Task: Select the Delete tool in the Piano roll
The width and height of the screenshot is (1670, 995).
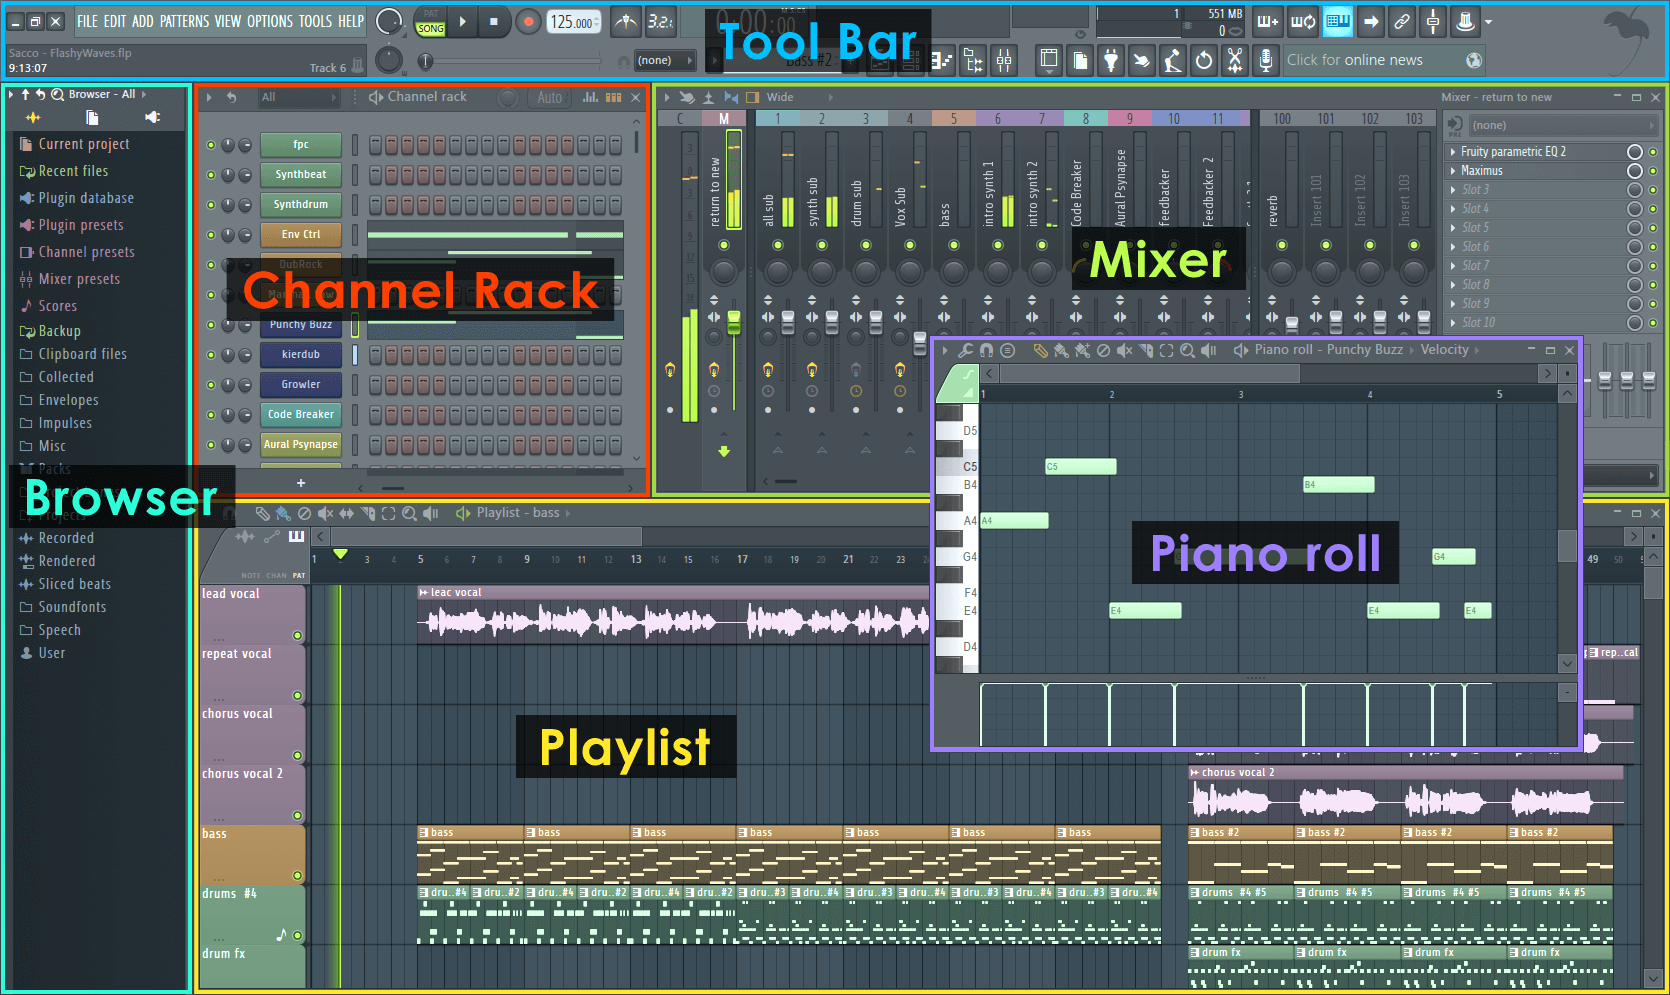Action: click(x=1103, y=352)
